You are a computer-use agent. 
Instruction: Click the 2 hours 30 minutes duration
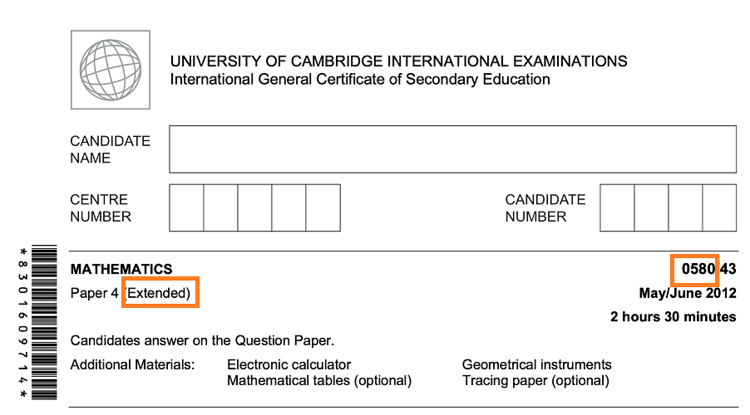[x=673, y=317]
